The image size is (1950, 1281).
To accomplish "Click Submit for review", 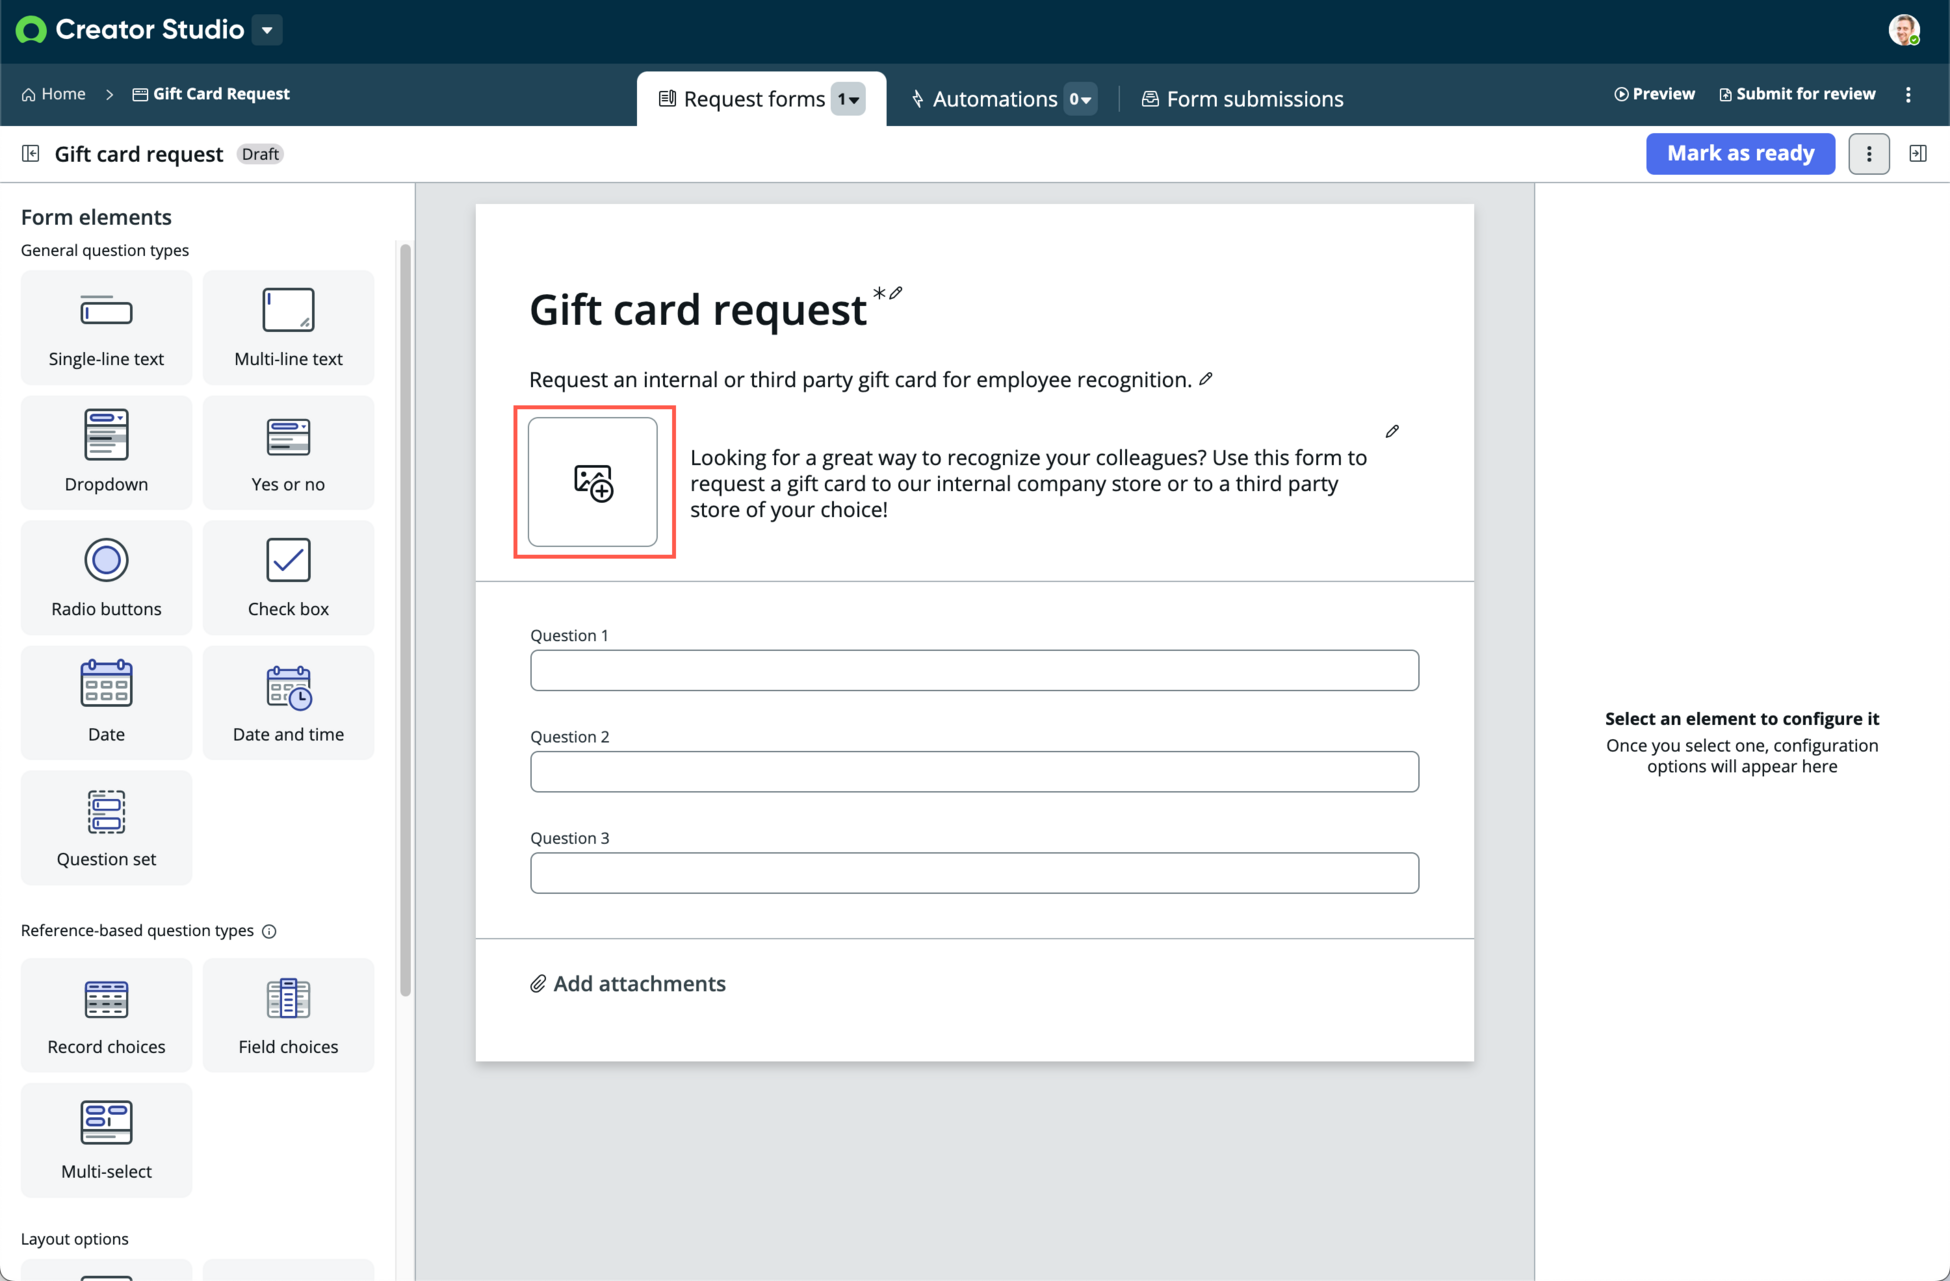I will 1797,94.
